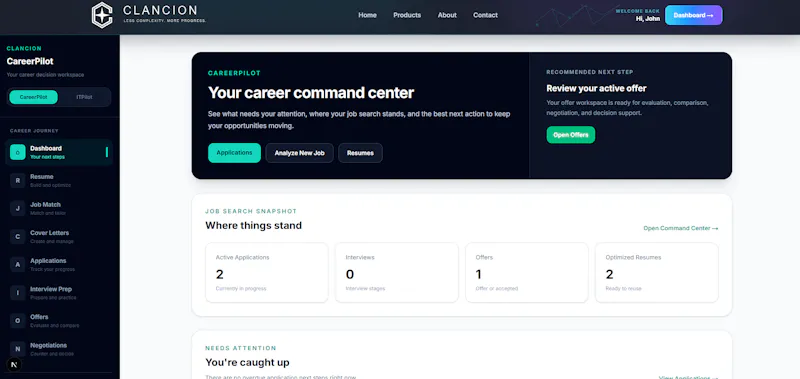
Task: Click the Analyze New Job button
Action: (x=299, y=153)
